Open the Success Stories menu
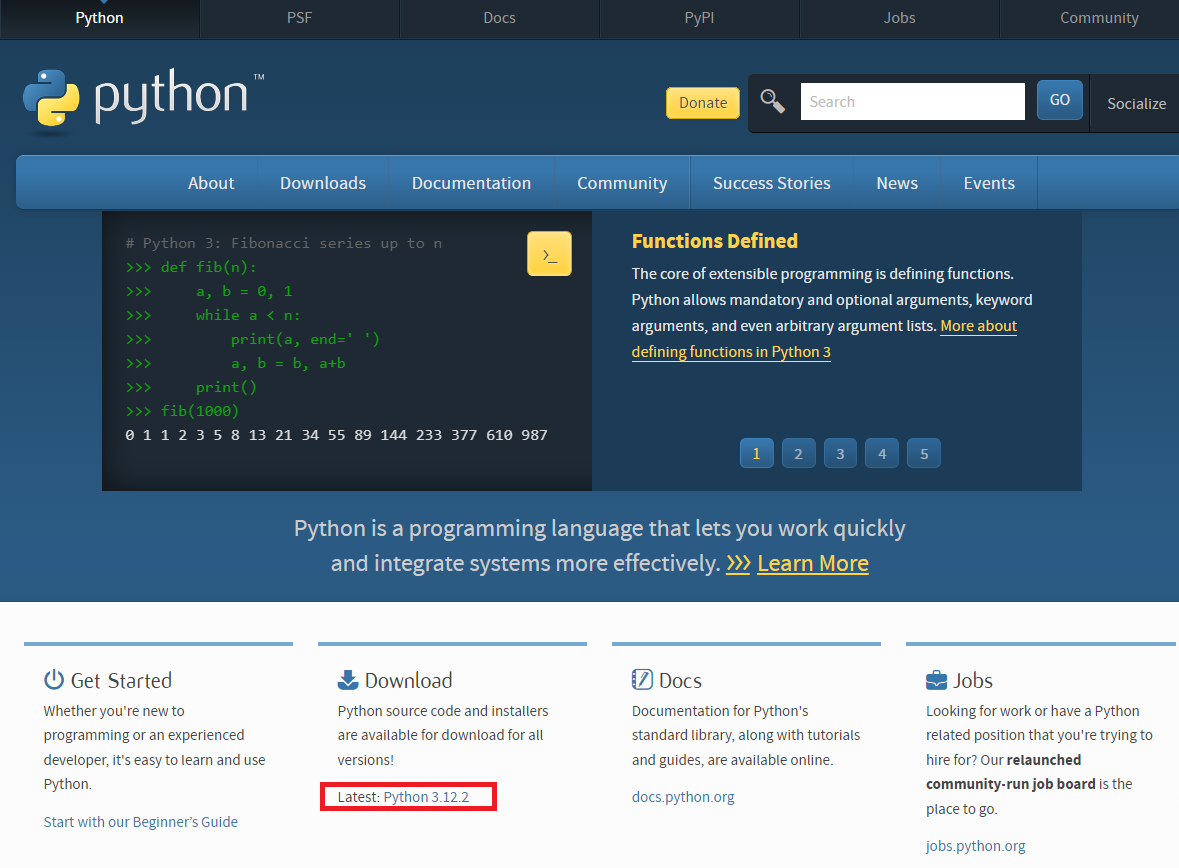The image size is (1179, 868). 771,183
